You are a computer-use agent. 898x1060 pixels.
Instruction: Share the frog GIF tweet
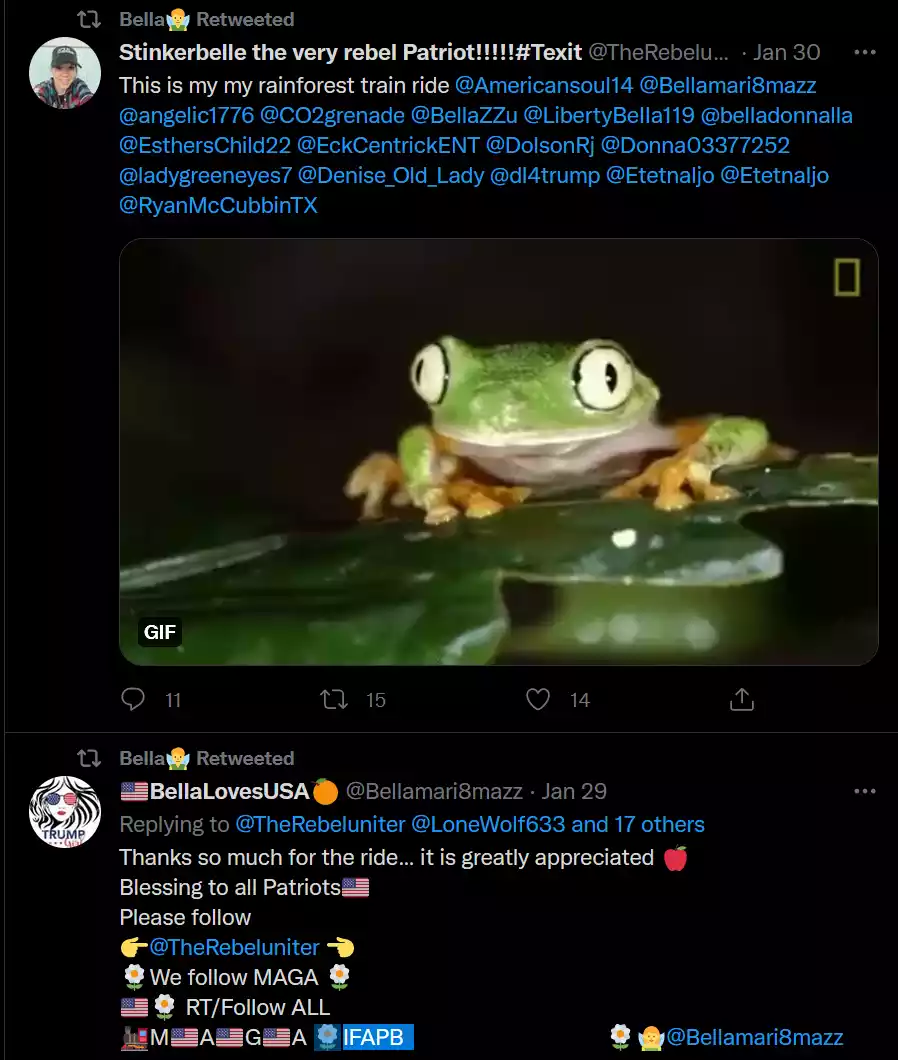[741, 700]
